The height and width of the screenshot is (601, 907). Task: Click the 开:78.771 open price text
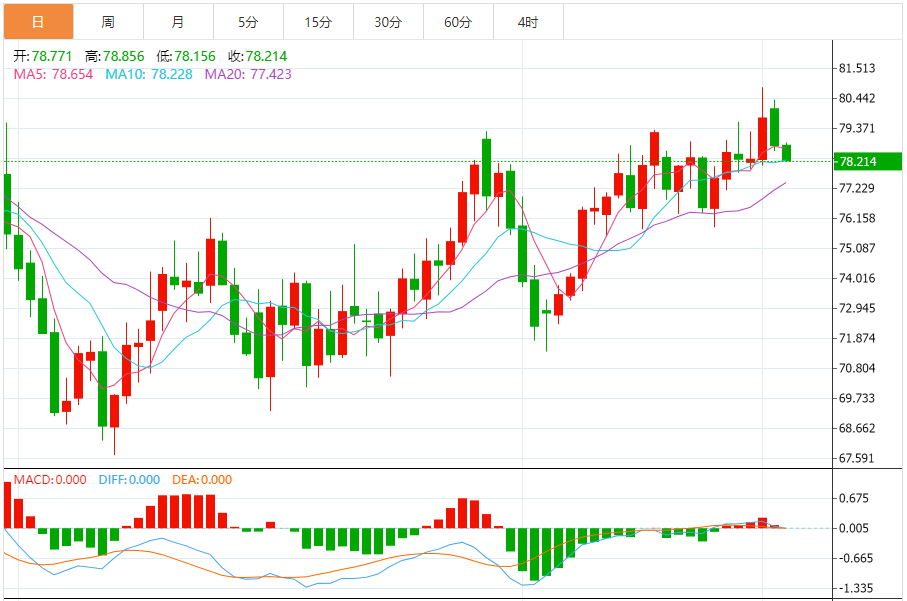click(x=43, y=56)
